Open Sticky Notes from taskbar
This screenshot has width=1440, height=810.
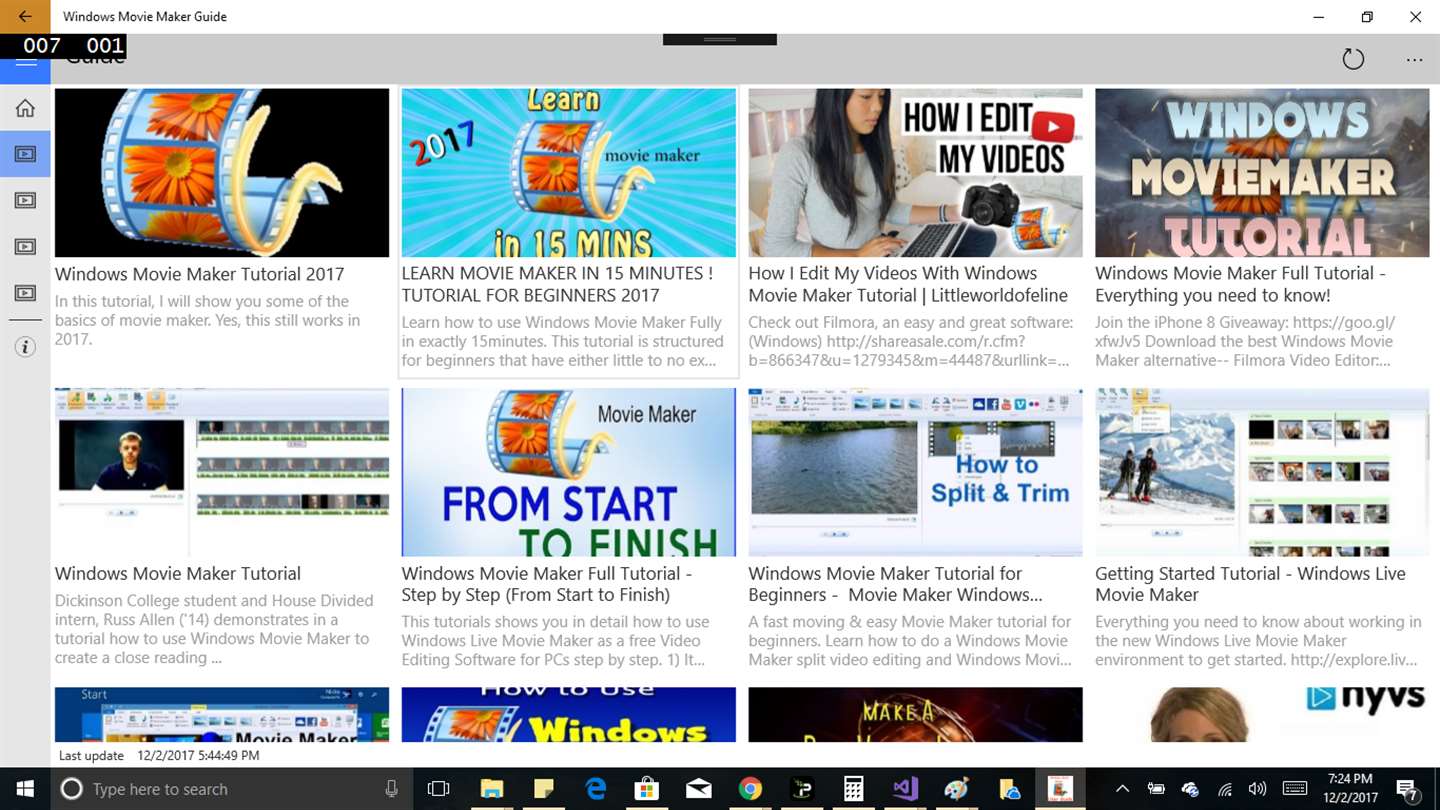pos(543,789)
